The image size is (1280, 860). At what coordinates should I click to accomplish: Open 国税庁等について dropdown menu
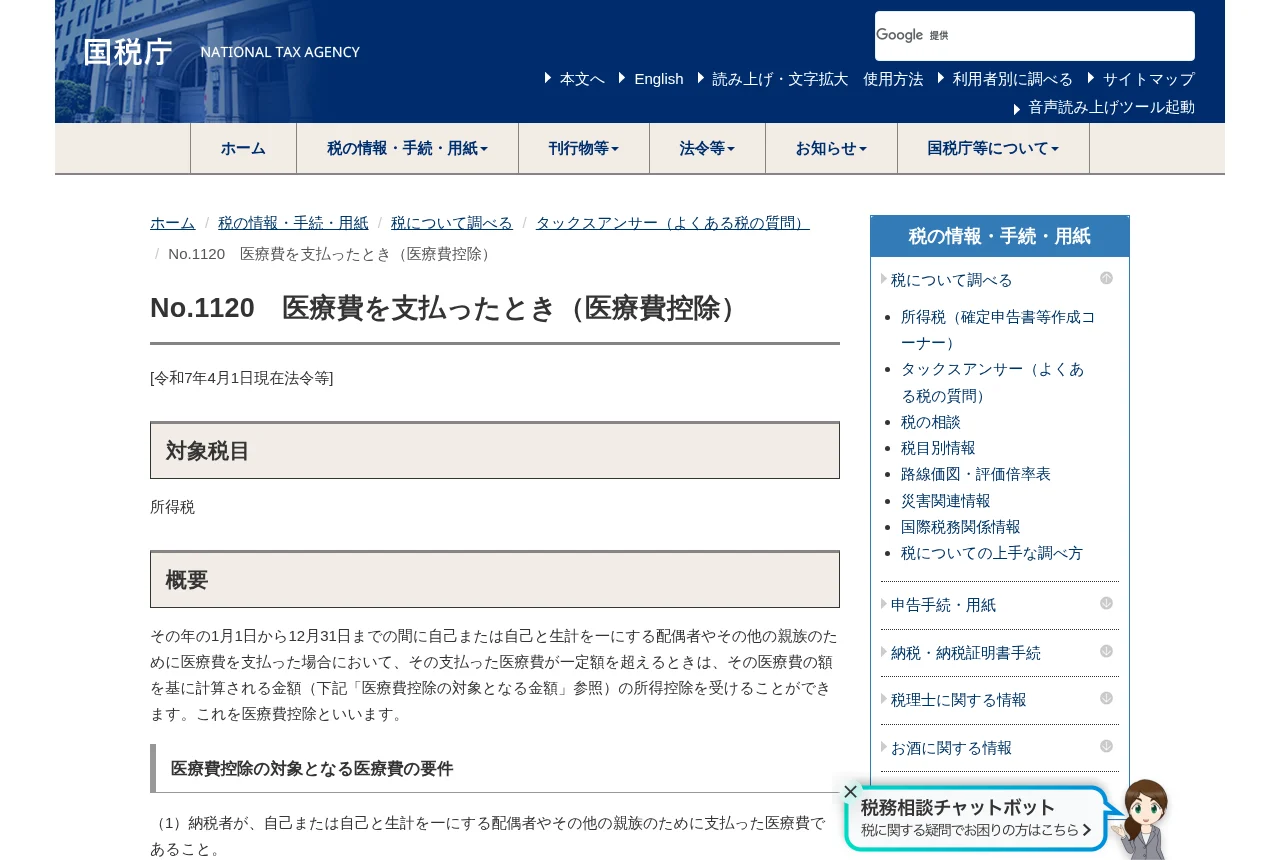(x=993, y=148)
